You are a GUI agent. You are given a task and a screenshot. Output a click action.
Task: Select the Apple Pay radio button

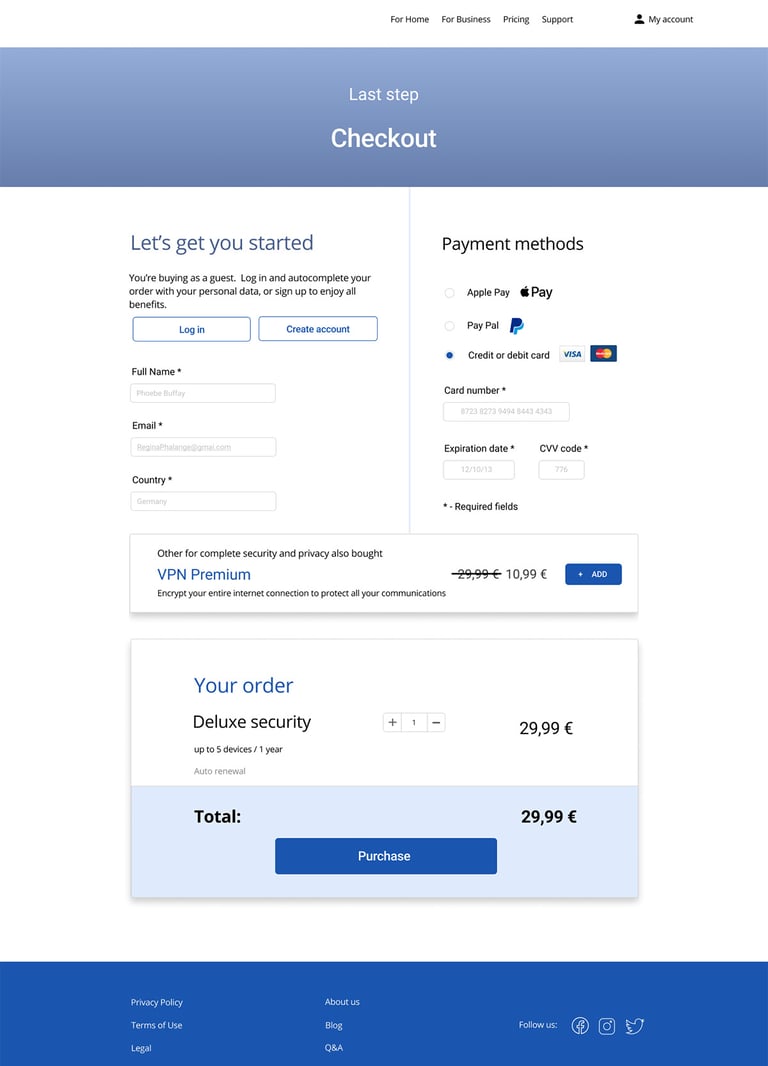(449, 292)
